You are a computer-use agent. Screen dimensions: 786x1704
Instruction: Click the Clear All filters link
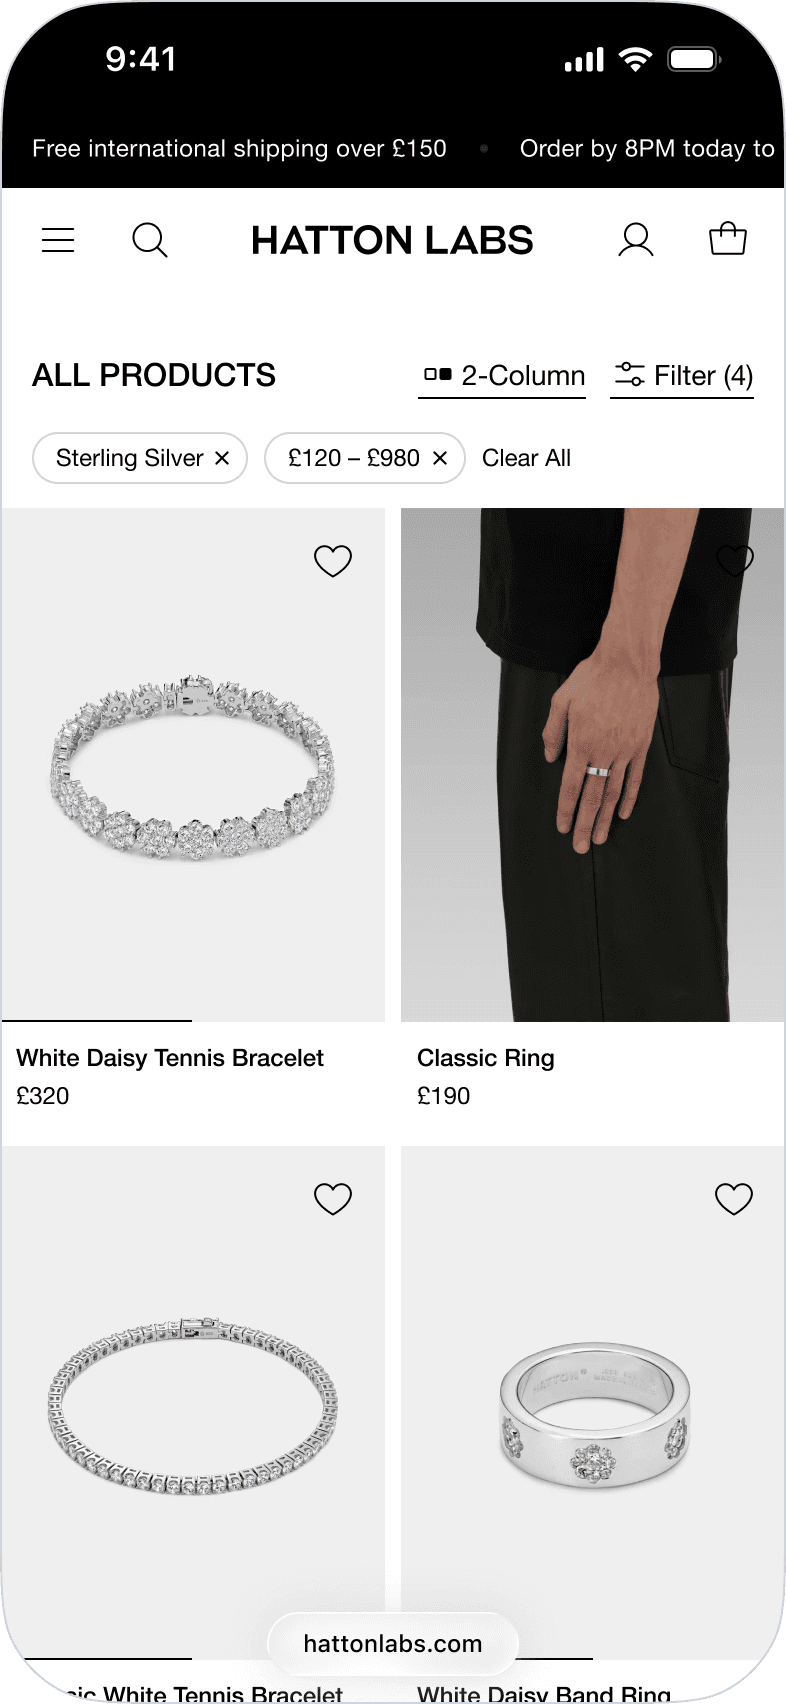(x=526, y=458)
